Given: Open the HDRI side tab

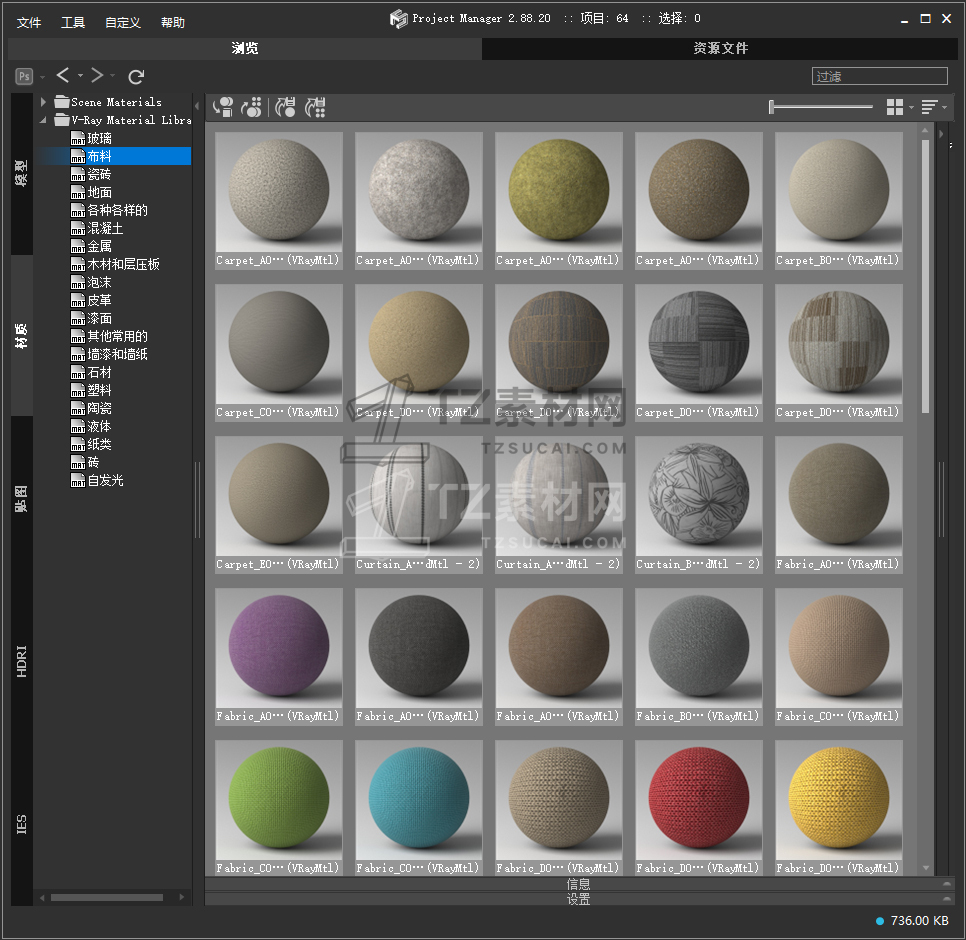Looking at the screenshot, I should click(22, 662).
